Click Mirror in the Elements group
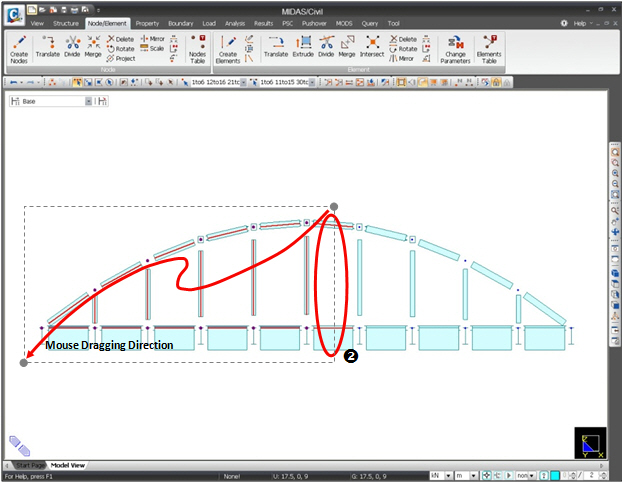This screenshot has width=622, height=482. 400,58
